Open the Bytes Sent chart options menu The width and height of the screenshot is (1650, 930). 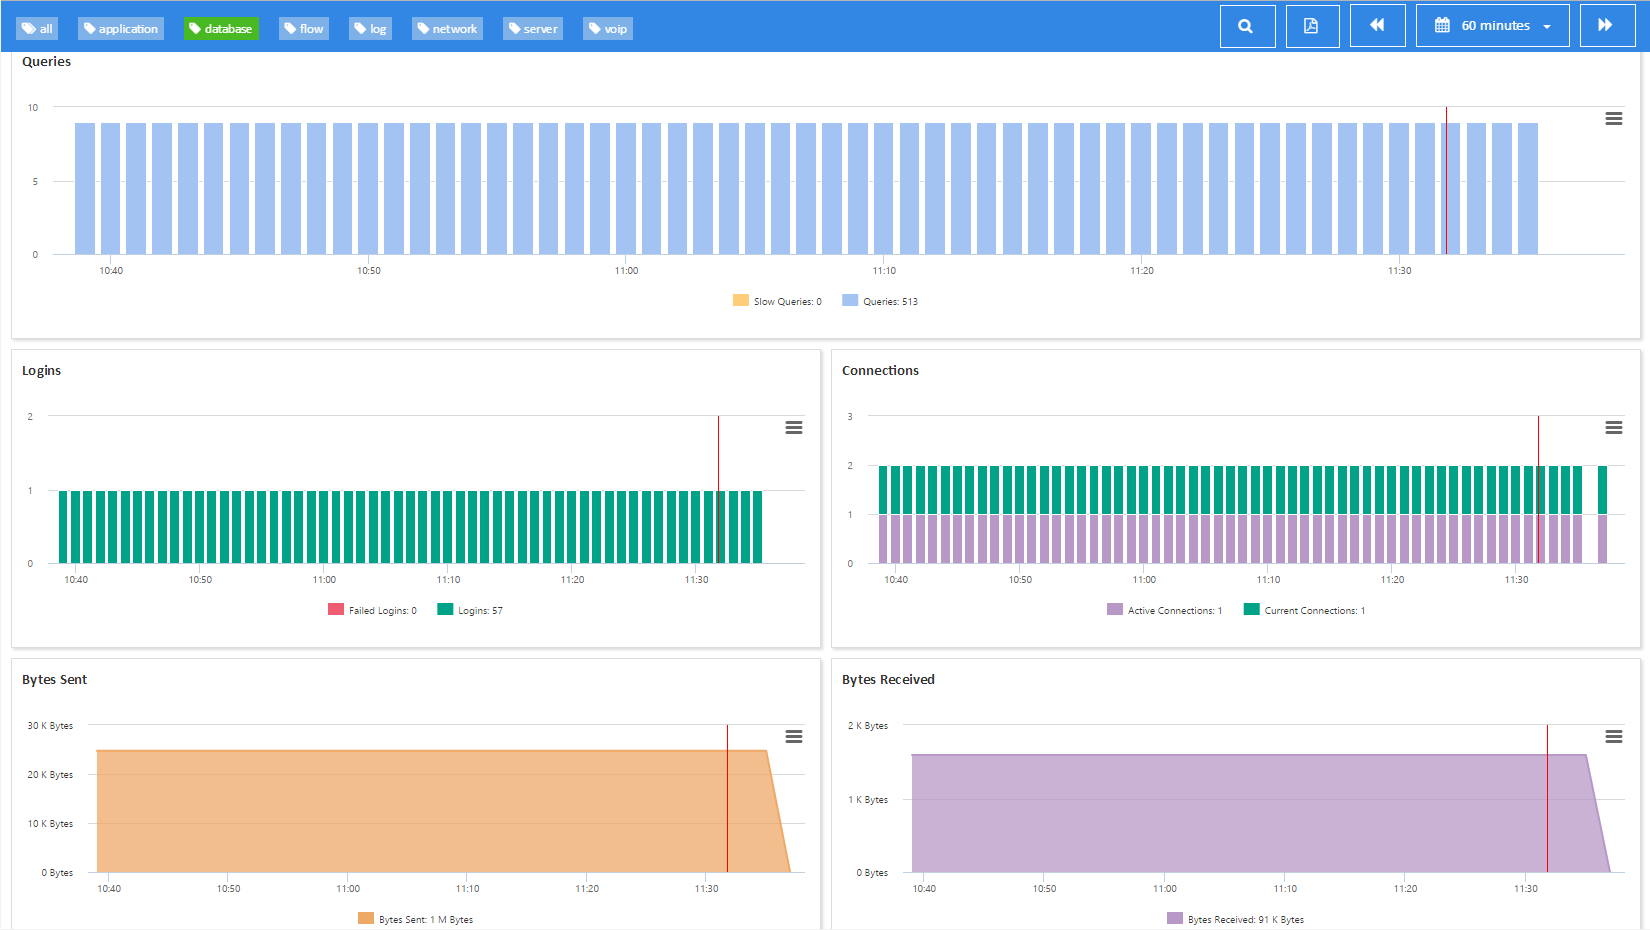coord(793,736)
